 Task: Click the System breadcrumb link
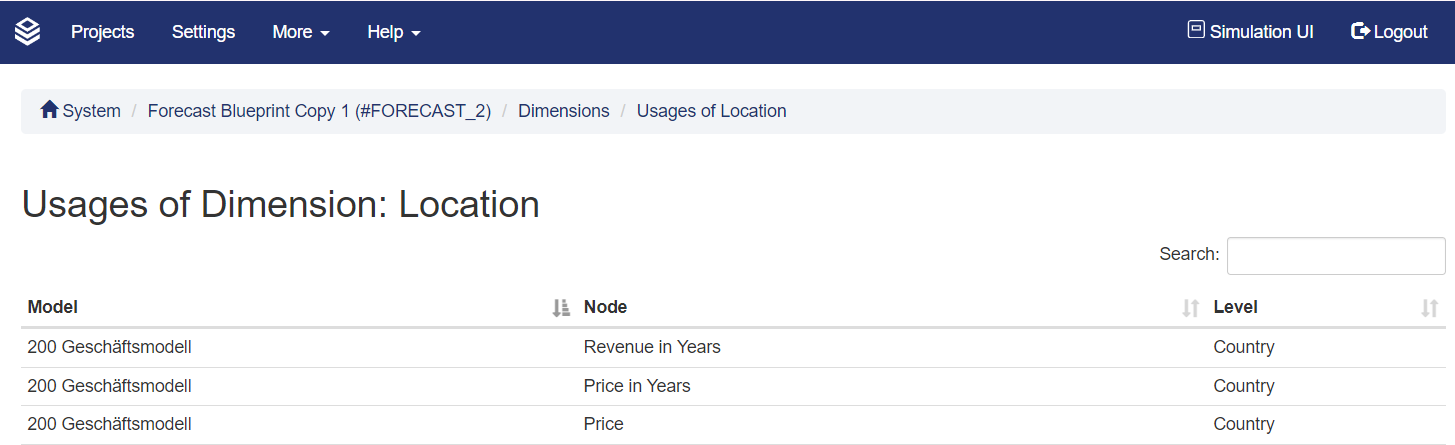click(x=91, y=111)
